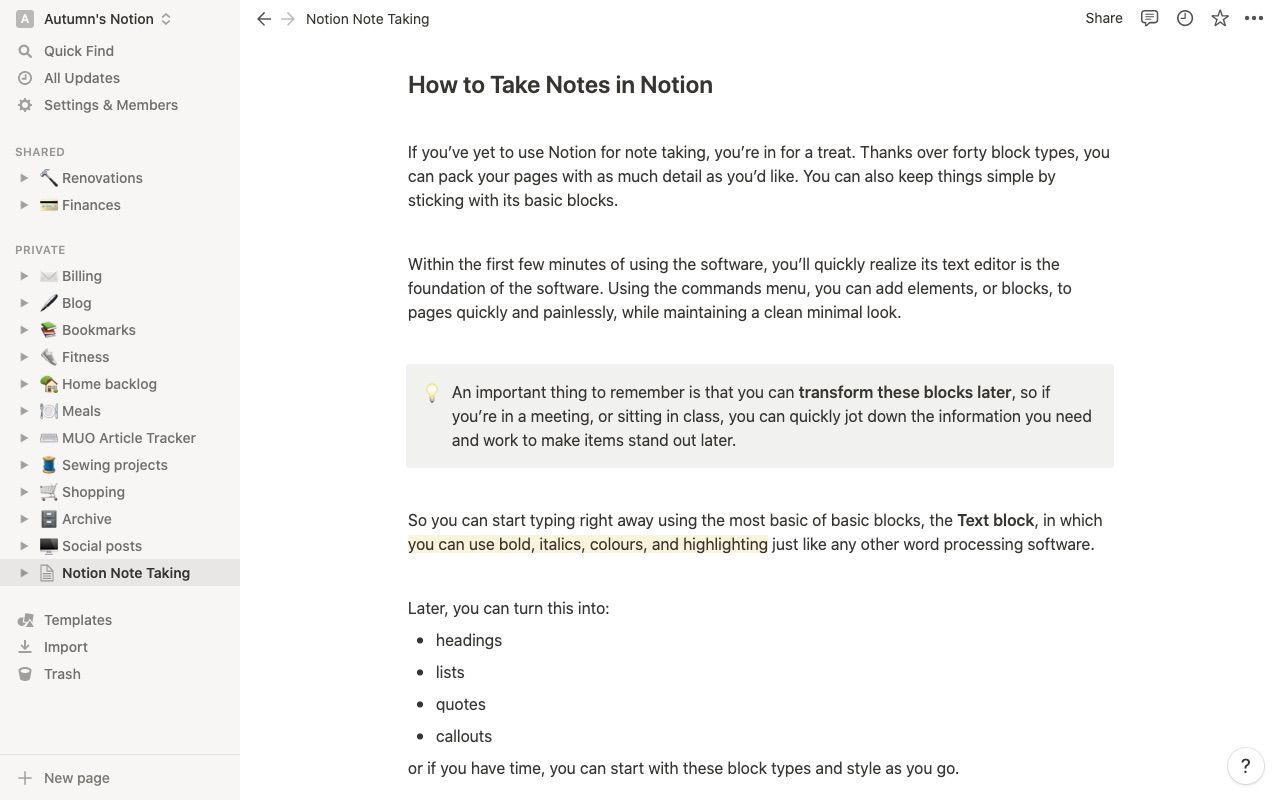The width and height of the screenshot is (1278, 800).
Task: Open the help question mark button
Action: 1245,767
